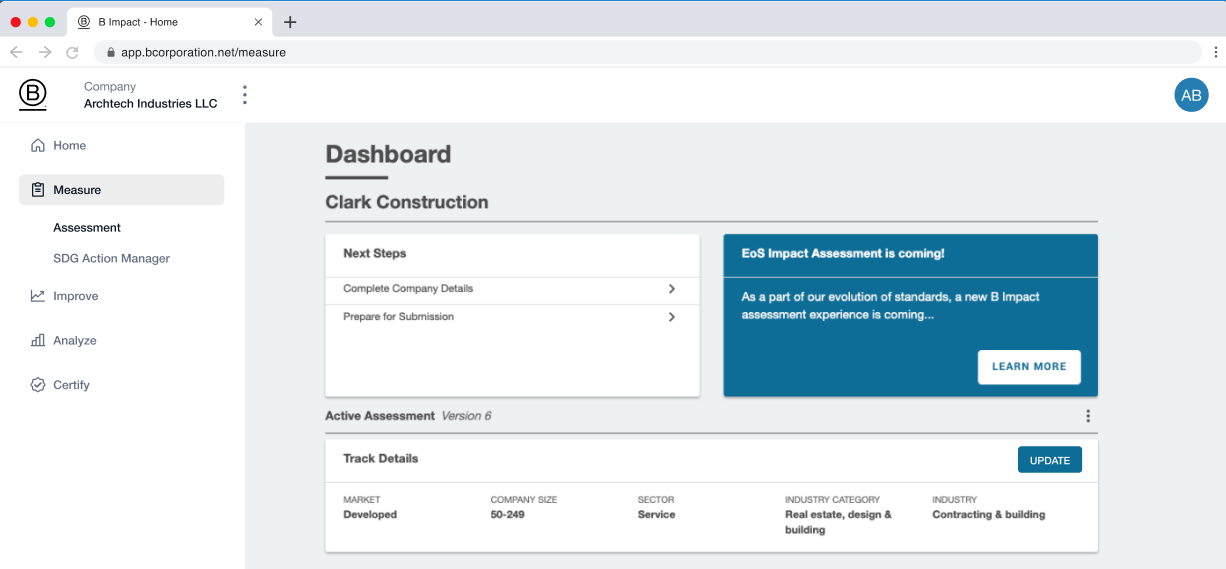Open the Chrome three-dot browser menu
1226x569 pixels.
[x=1216, y=52]
